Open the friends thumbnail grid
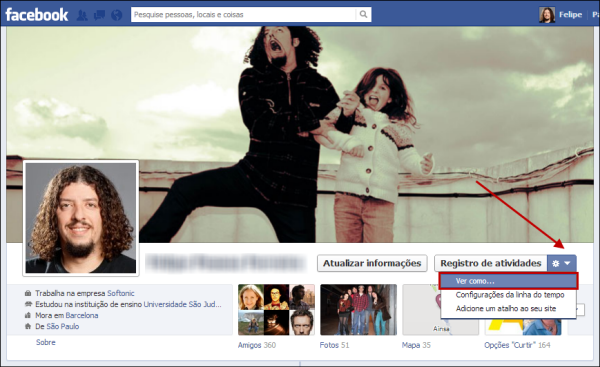 click(276, 310)
